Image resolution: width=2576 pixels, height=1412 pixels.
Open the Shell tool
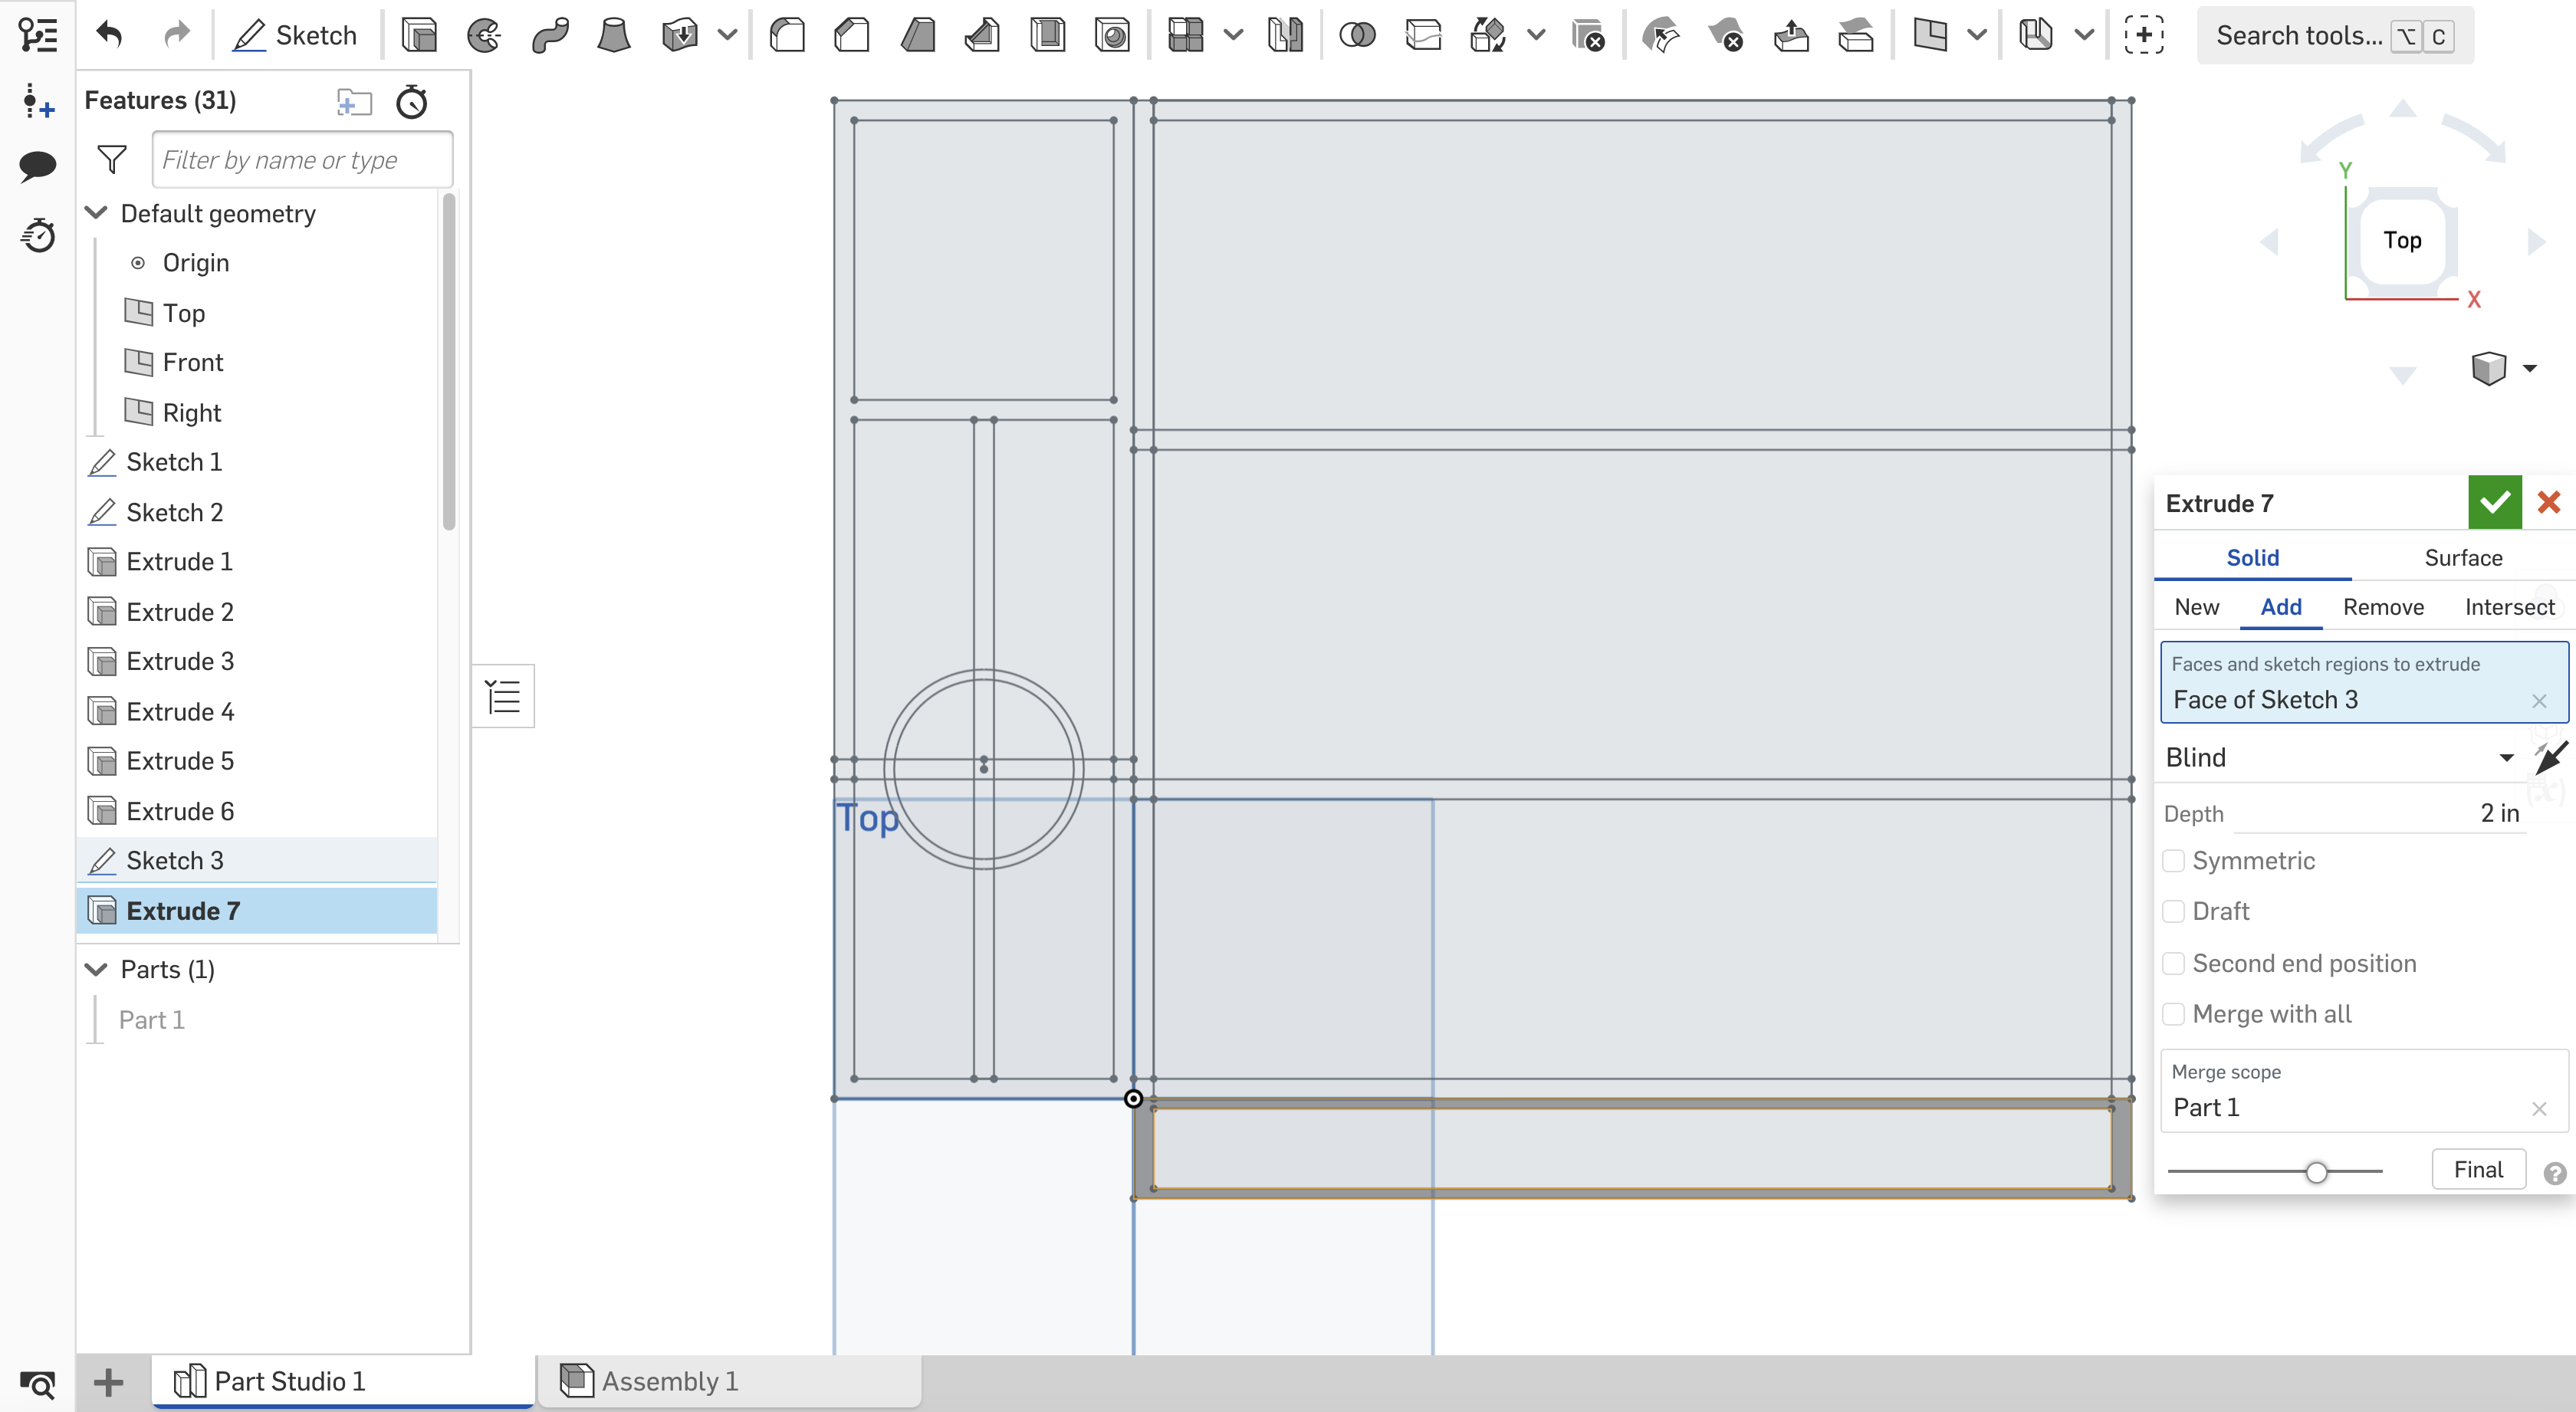tap(1046, 34)
